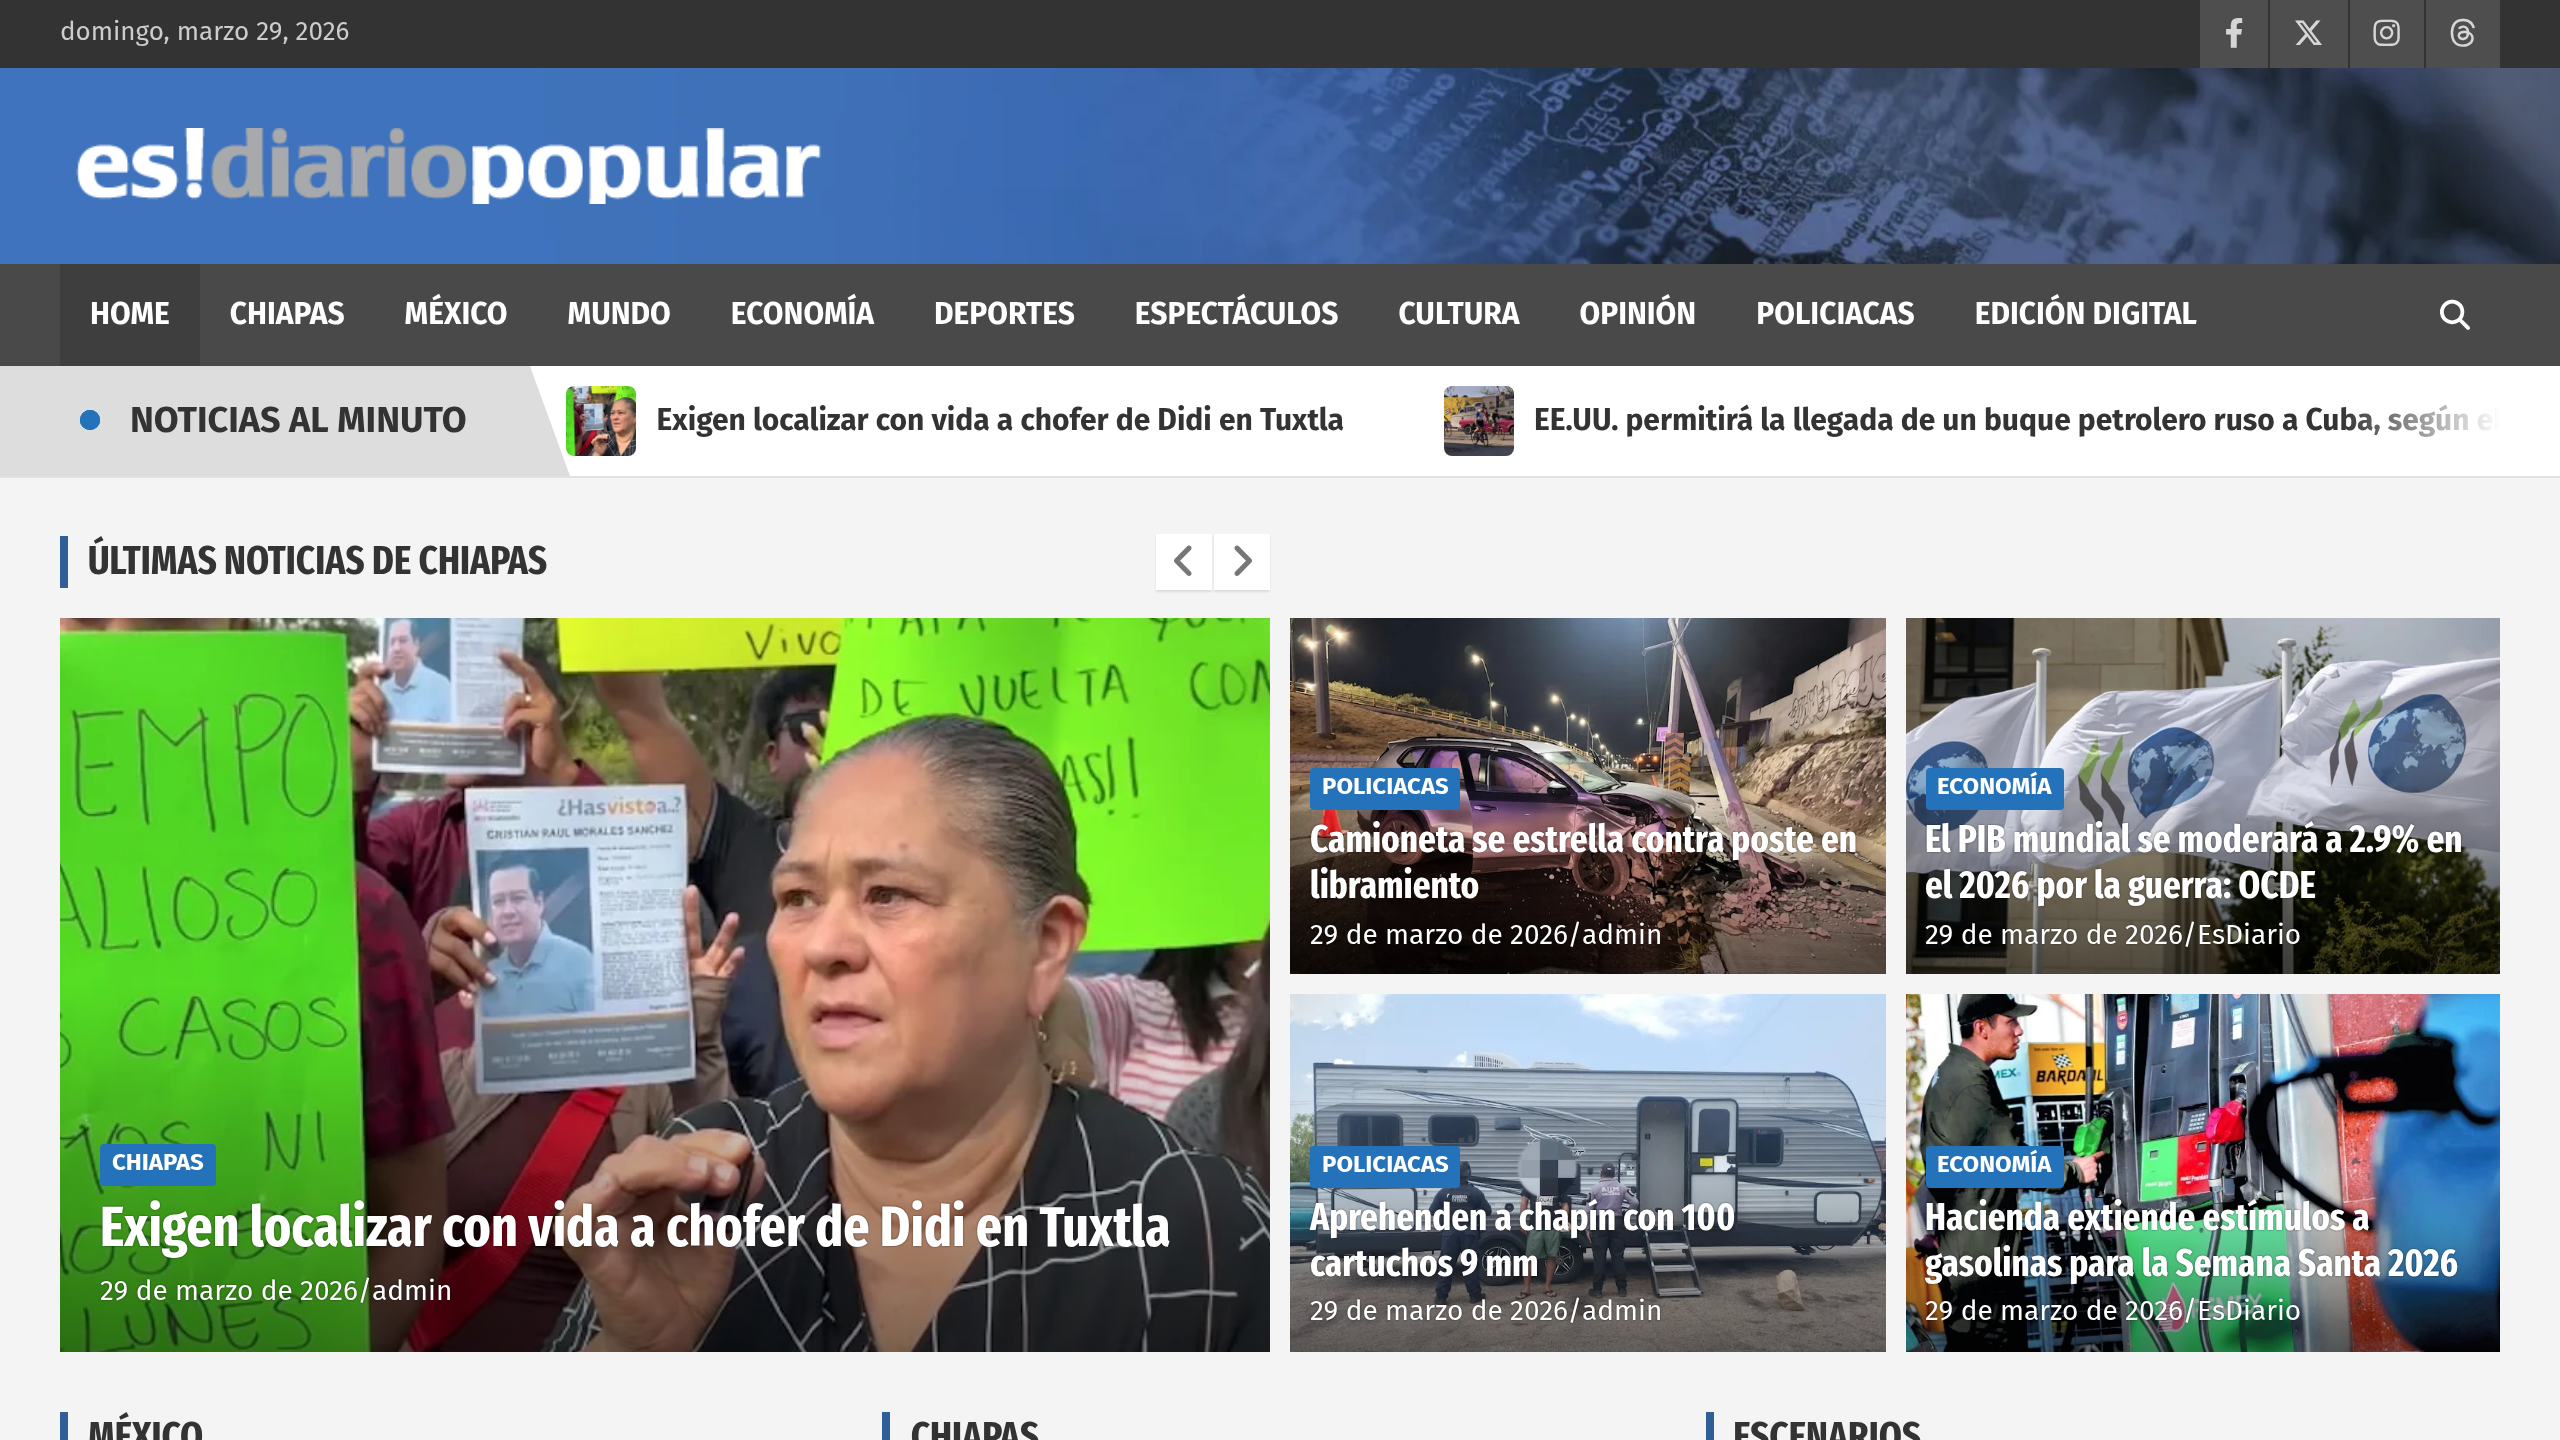
Task: Open the ESPECTÁCULOS menu item
Action: click(1236, 313)
